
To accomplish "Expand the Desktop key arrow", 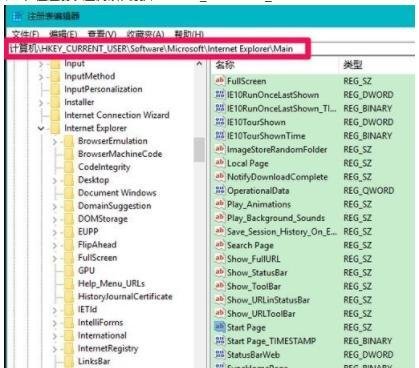I will 55,180.
